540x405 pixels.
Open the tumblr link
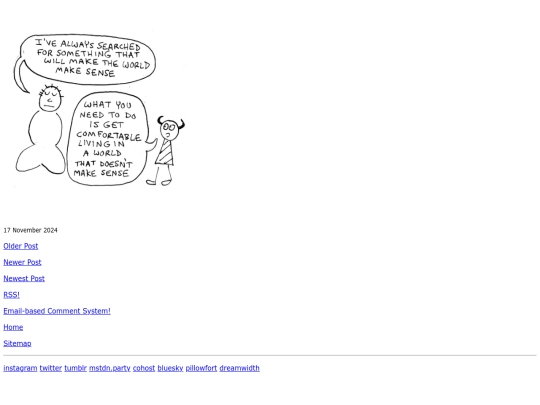point(75,368)
